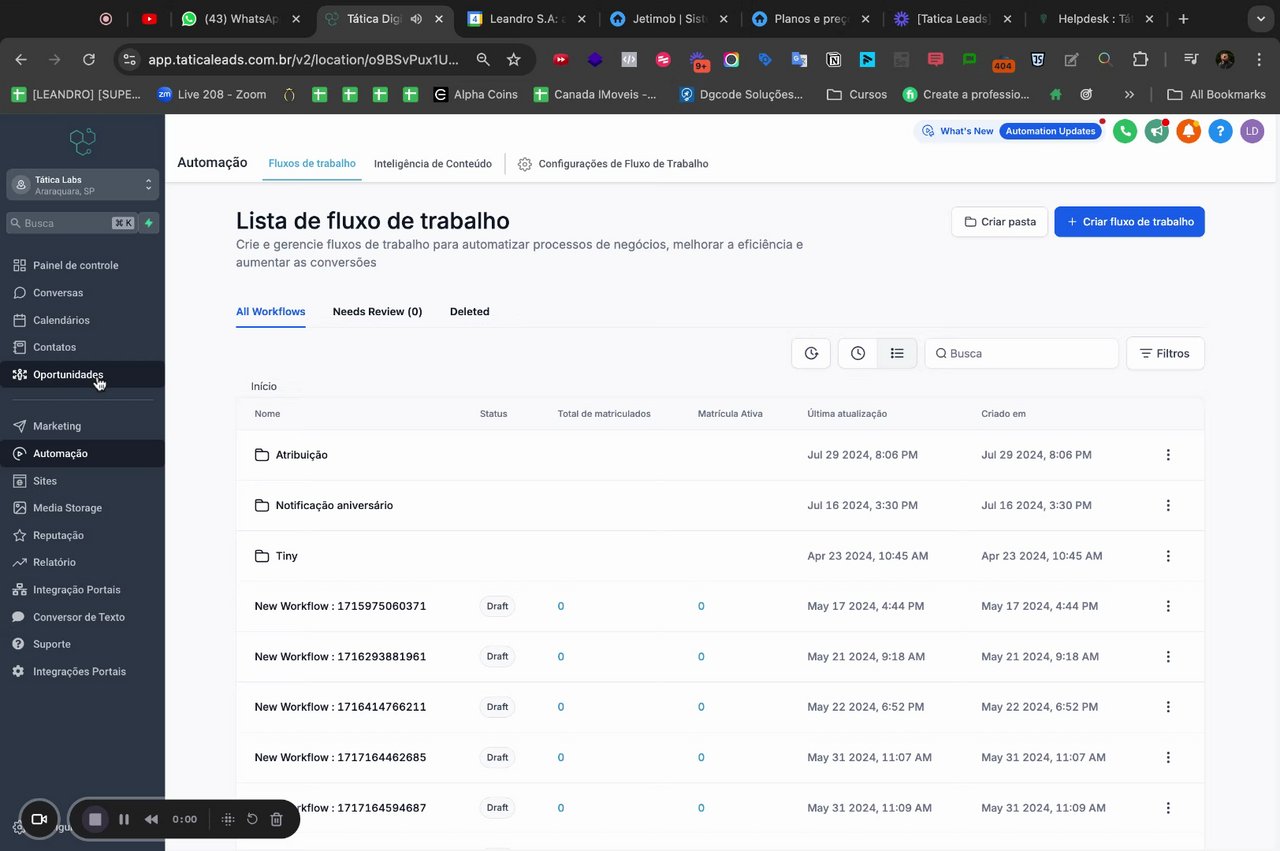Switch to Inteligência de Conteúdo tab
1280x851 pixels.
pyautogui.click(x=433, y=163)
